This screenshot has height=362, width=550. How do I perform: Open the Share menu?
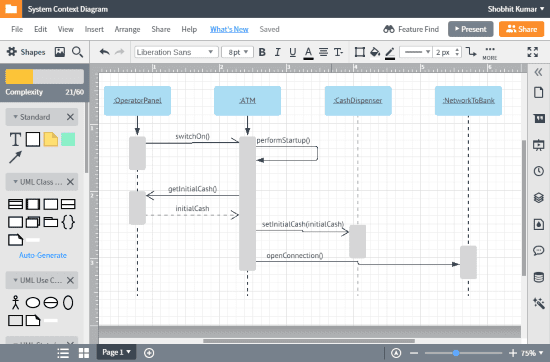click(x=161, y=29)
